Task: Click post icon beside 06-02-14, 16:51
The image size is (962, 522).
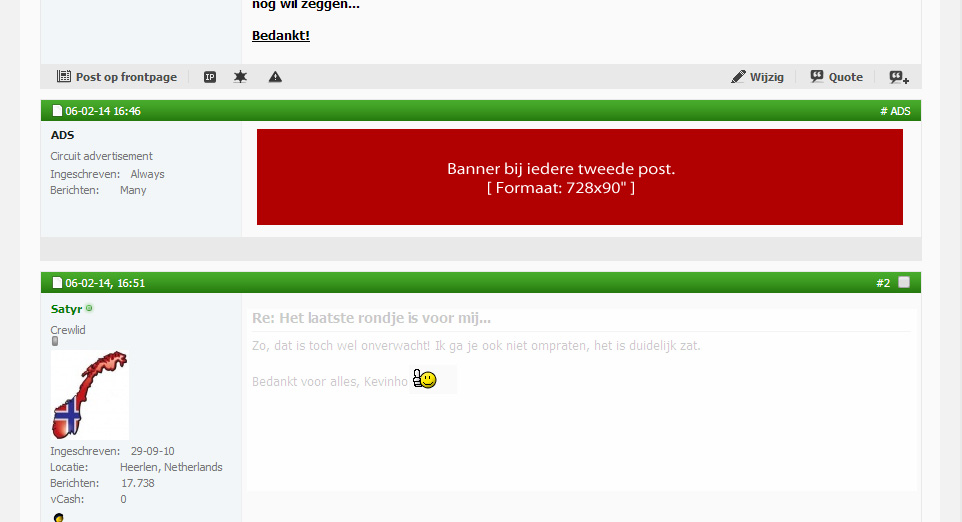Action: (57, 282)
